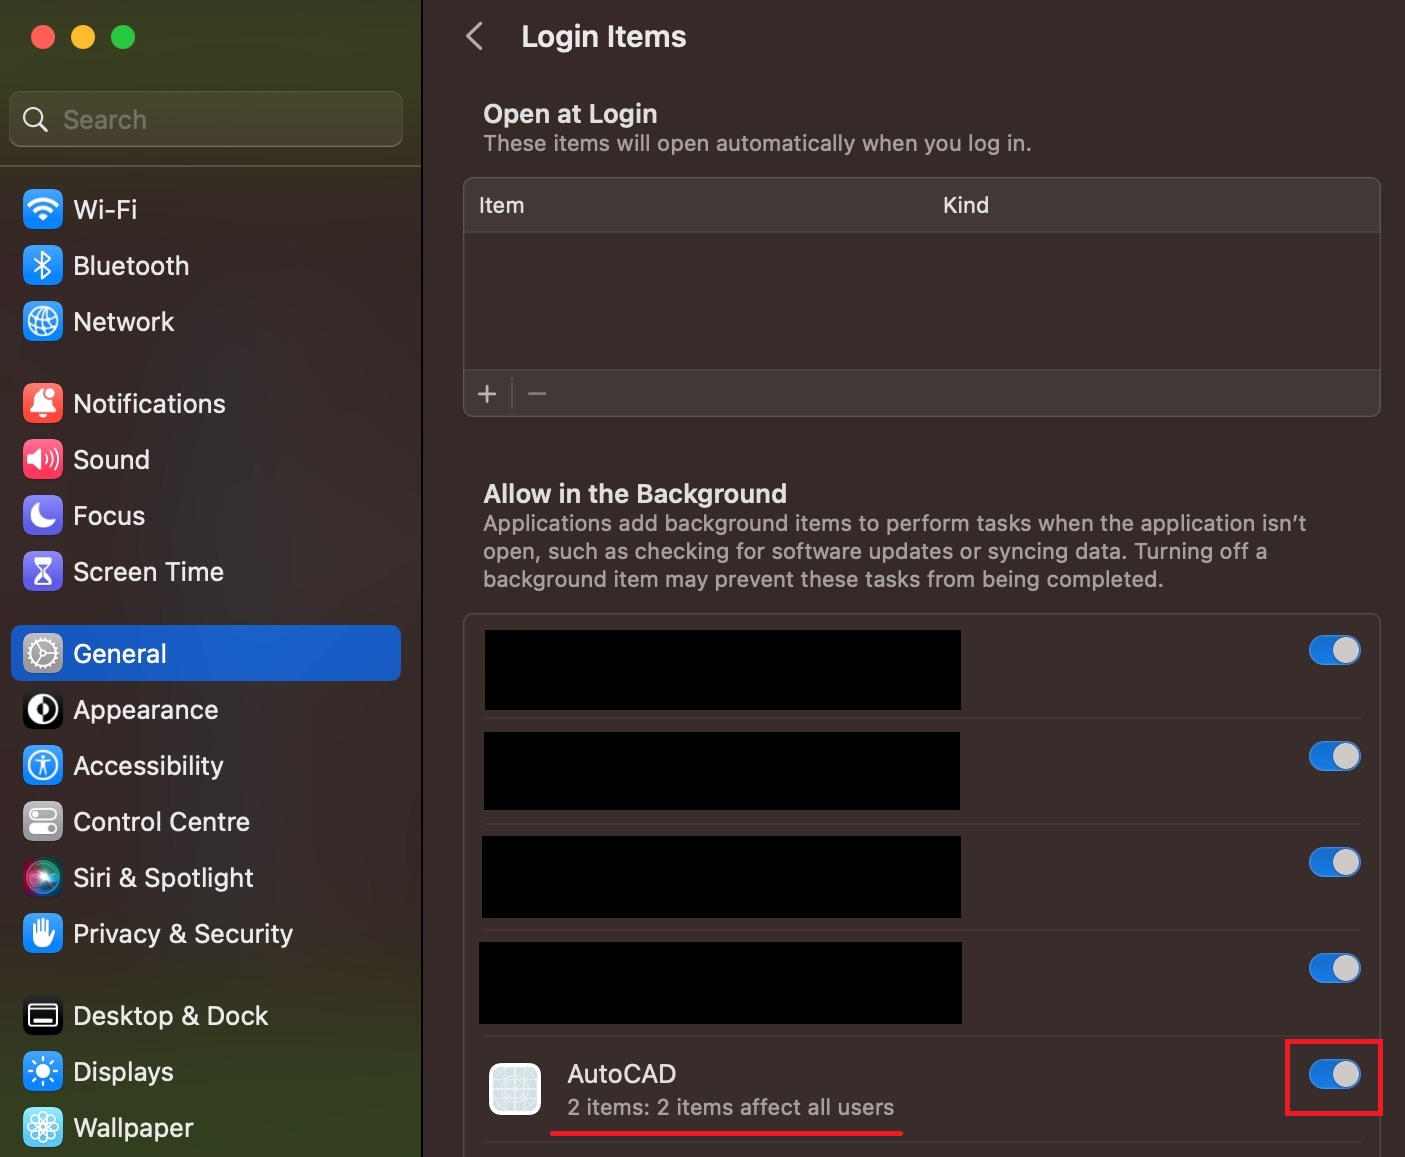Select the Siri & Spotlight icon
Image resolution: width=1405 pixels, height=1157 pixels.
pos(42,877)
